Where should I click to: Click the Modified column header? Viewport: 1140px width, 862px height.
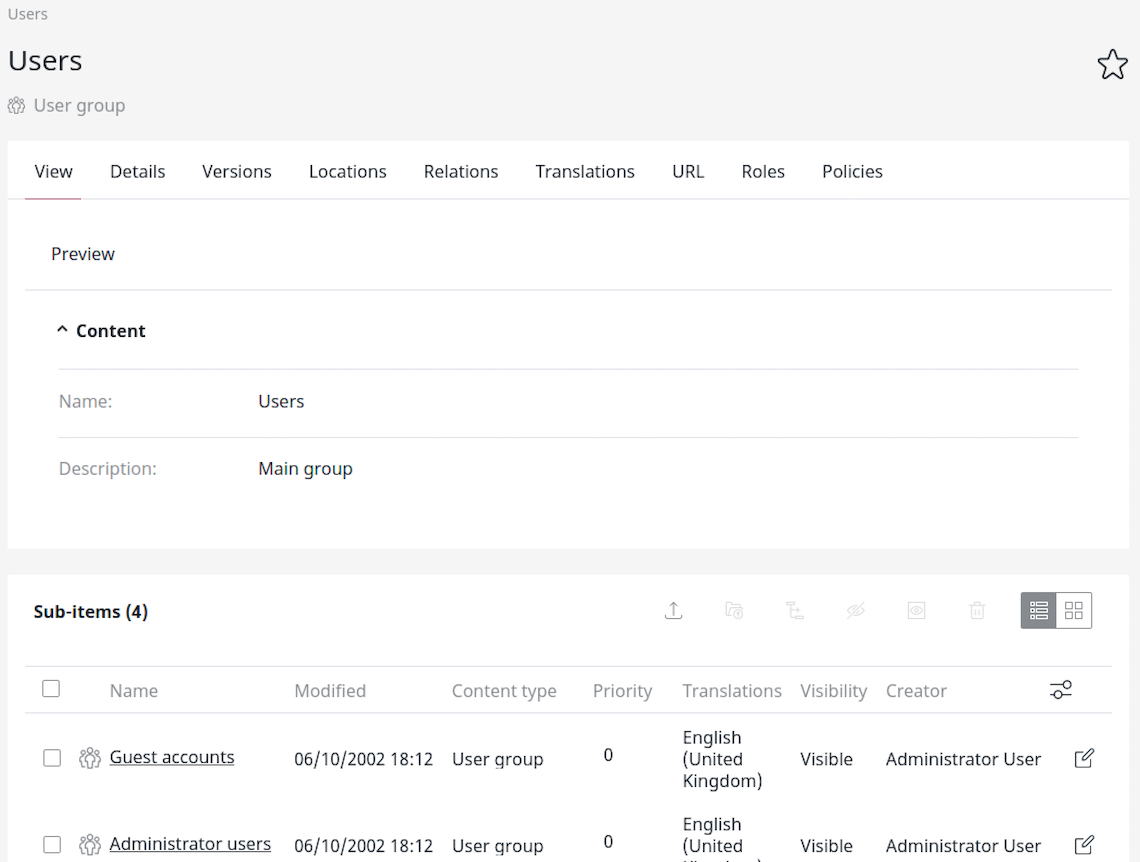tap(330, 690)
